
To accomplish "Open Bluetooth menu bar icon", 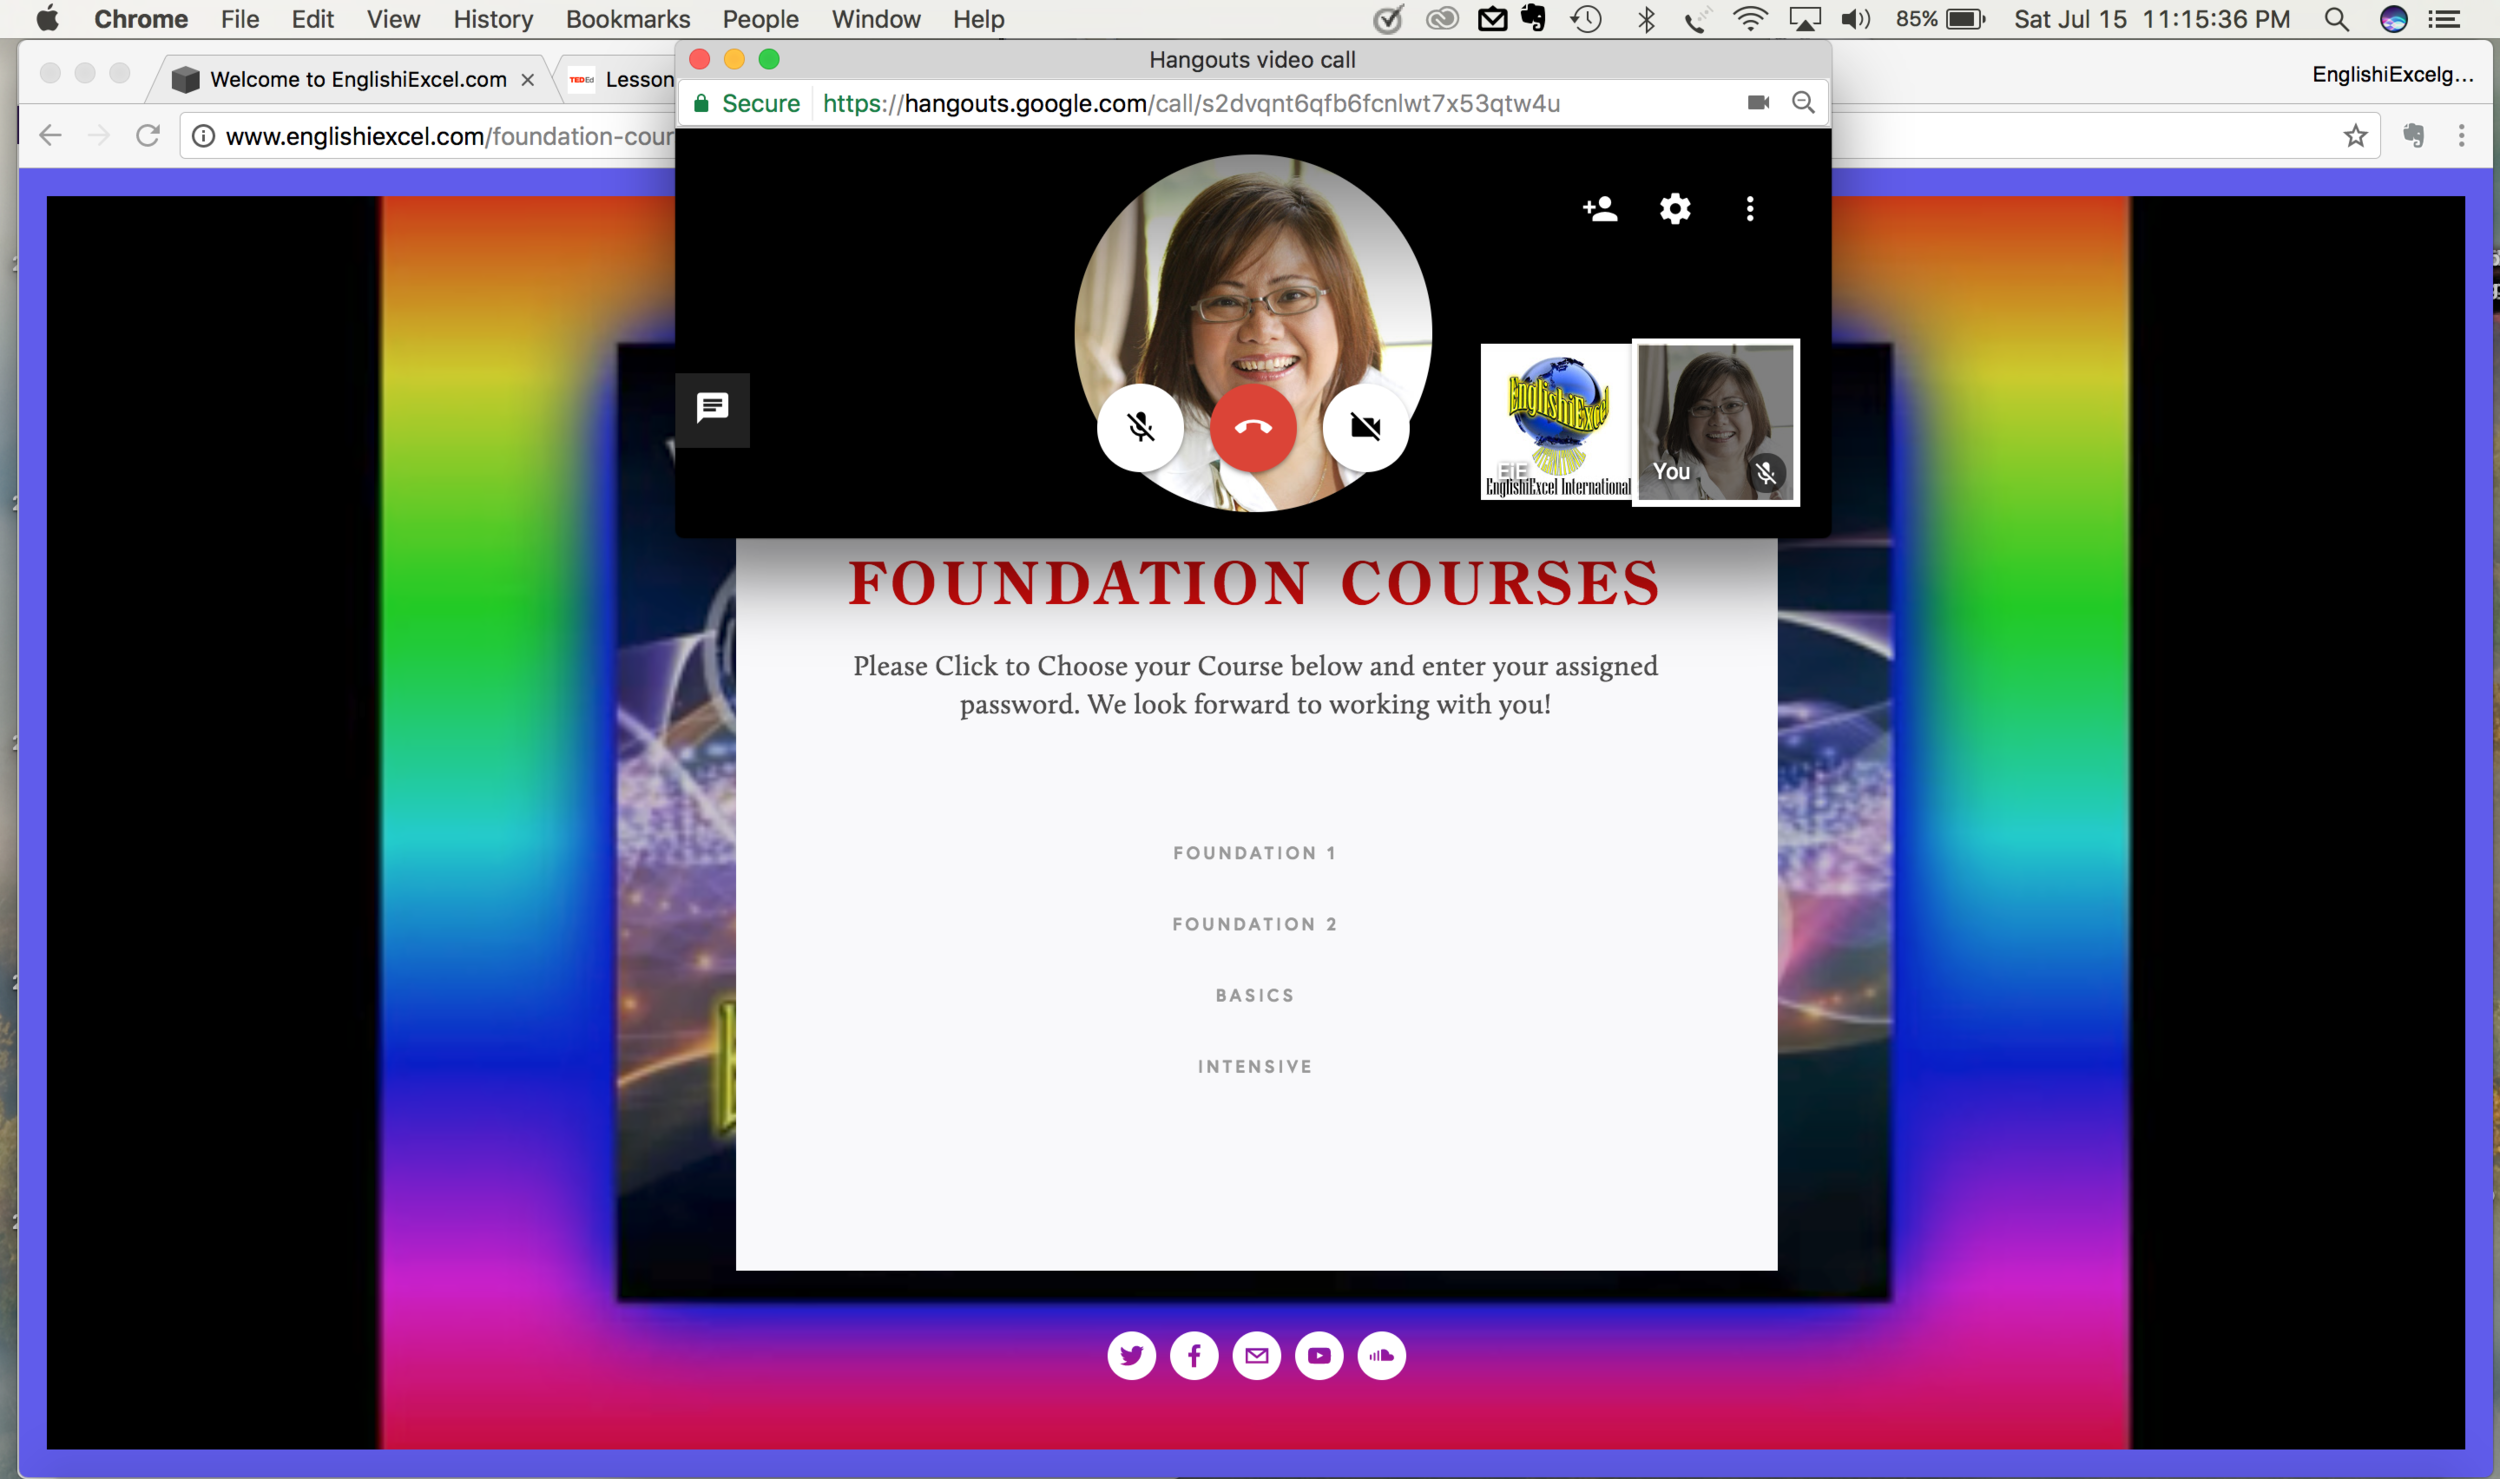I will (1646, 19).
